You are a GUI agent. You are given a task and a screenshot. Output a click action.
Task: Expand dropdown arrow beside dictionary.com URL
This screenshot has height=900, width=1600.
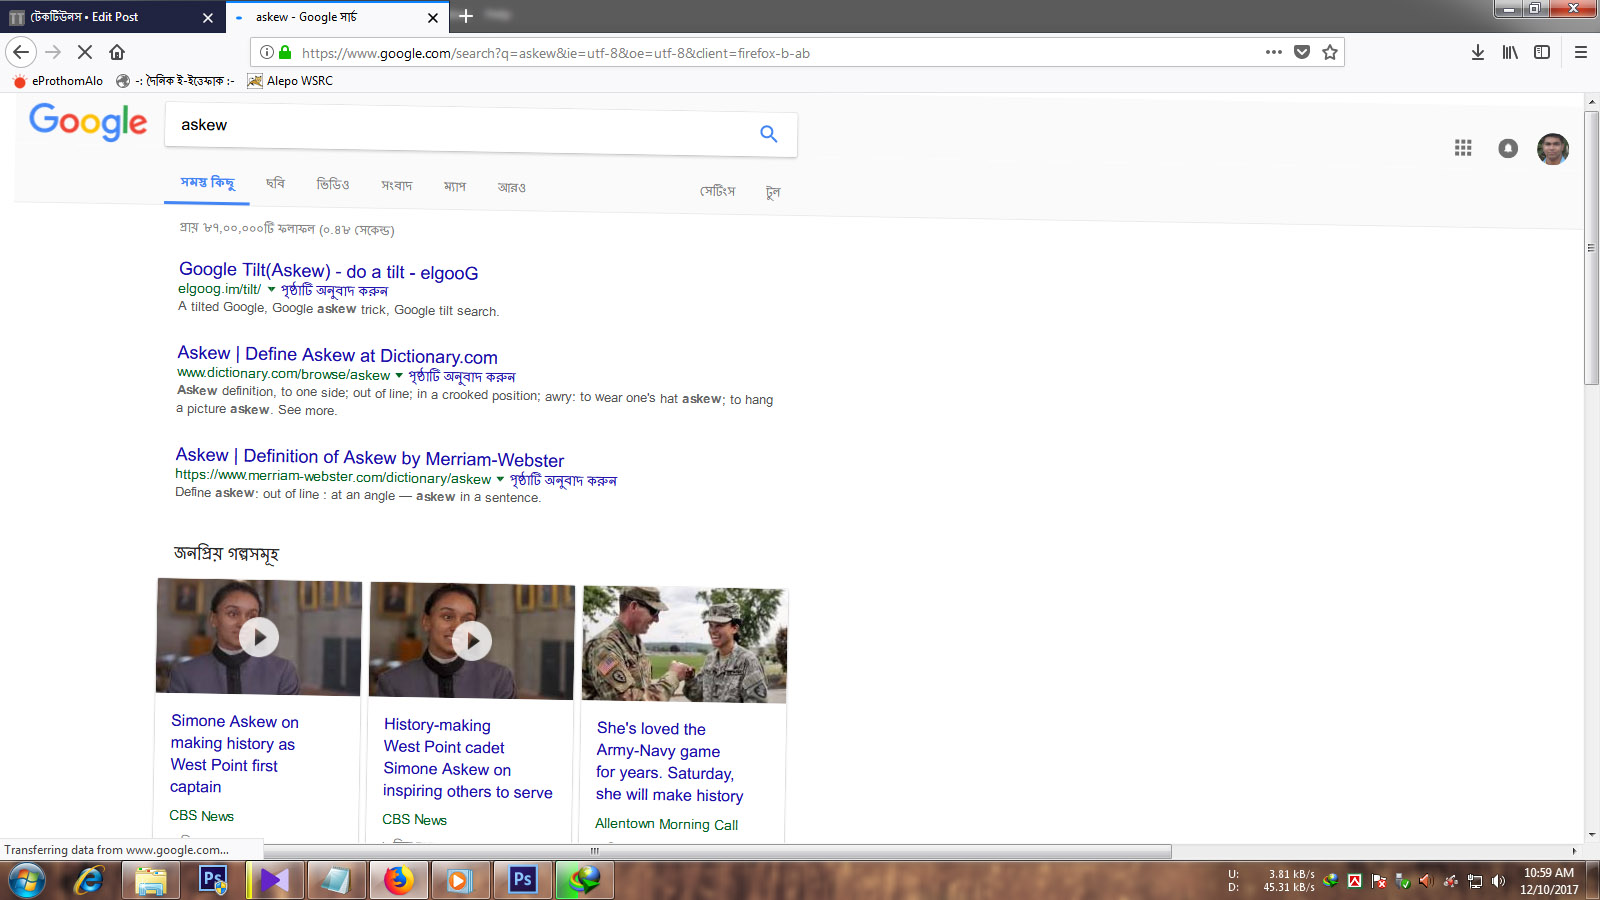[x=399, y=376]
